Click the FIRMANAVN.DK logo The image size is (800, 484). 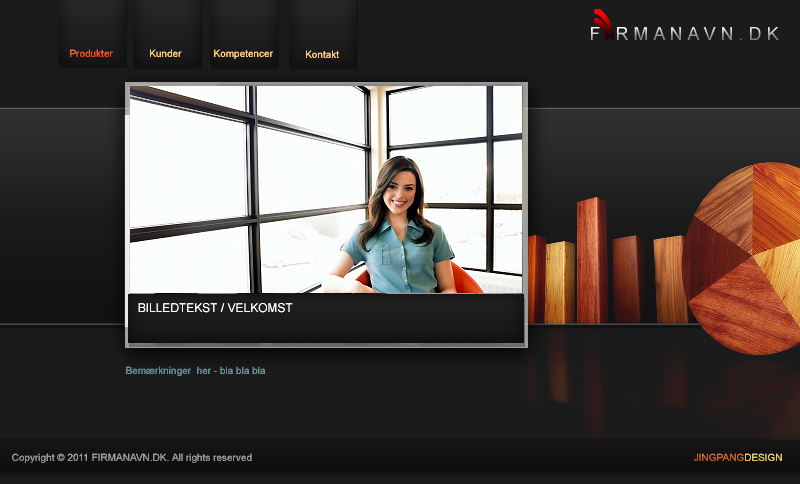pyautogui.click(x=684, y=26)
